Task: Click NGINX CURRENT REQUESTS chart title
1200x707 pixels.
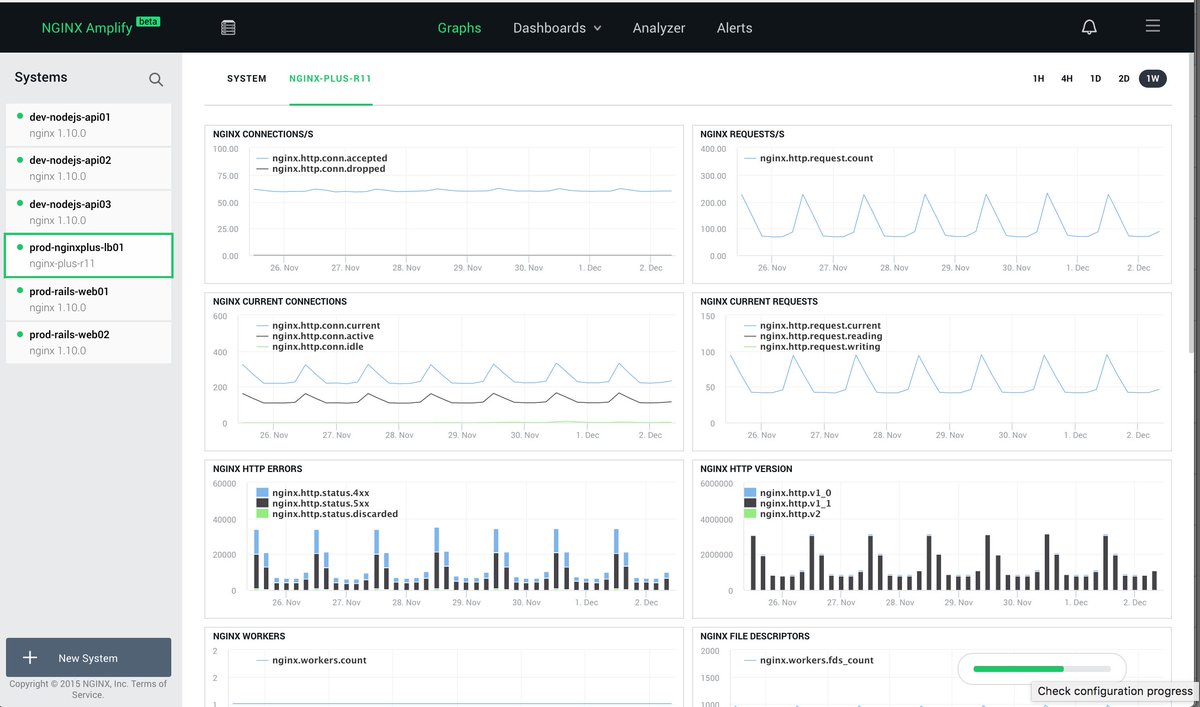Action: [x=759, y=301]
